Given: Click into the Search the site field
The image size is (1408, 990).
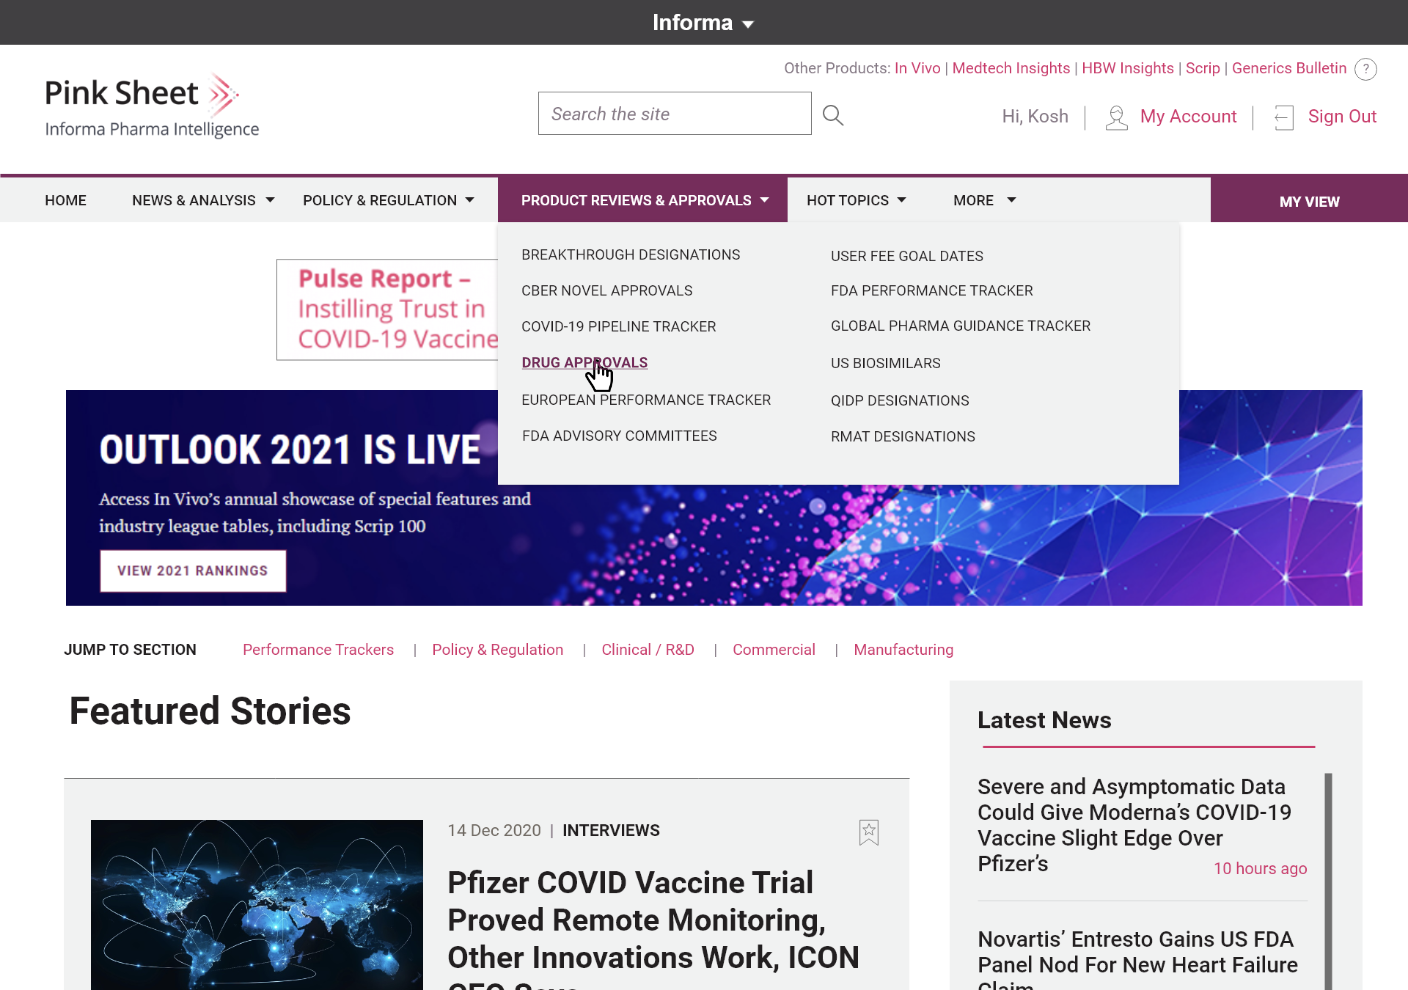Looking at the screenshot, I should pyautogui.click(x=674, y=114).
